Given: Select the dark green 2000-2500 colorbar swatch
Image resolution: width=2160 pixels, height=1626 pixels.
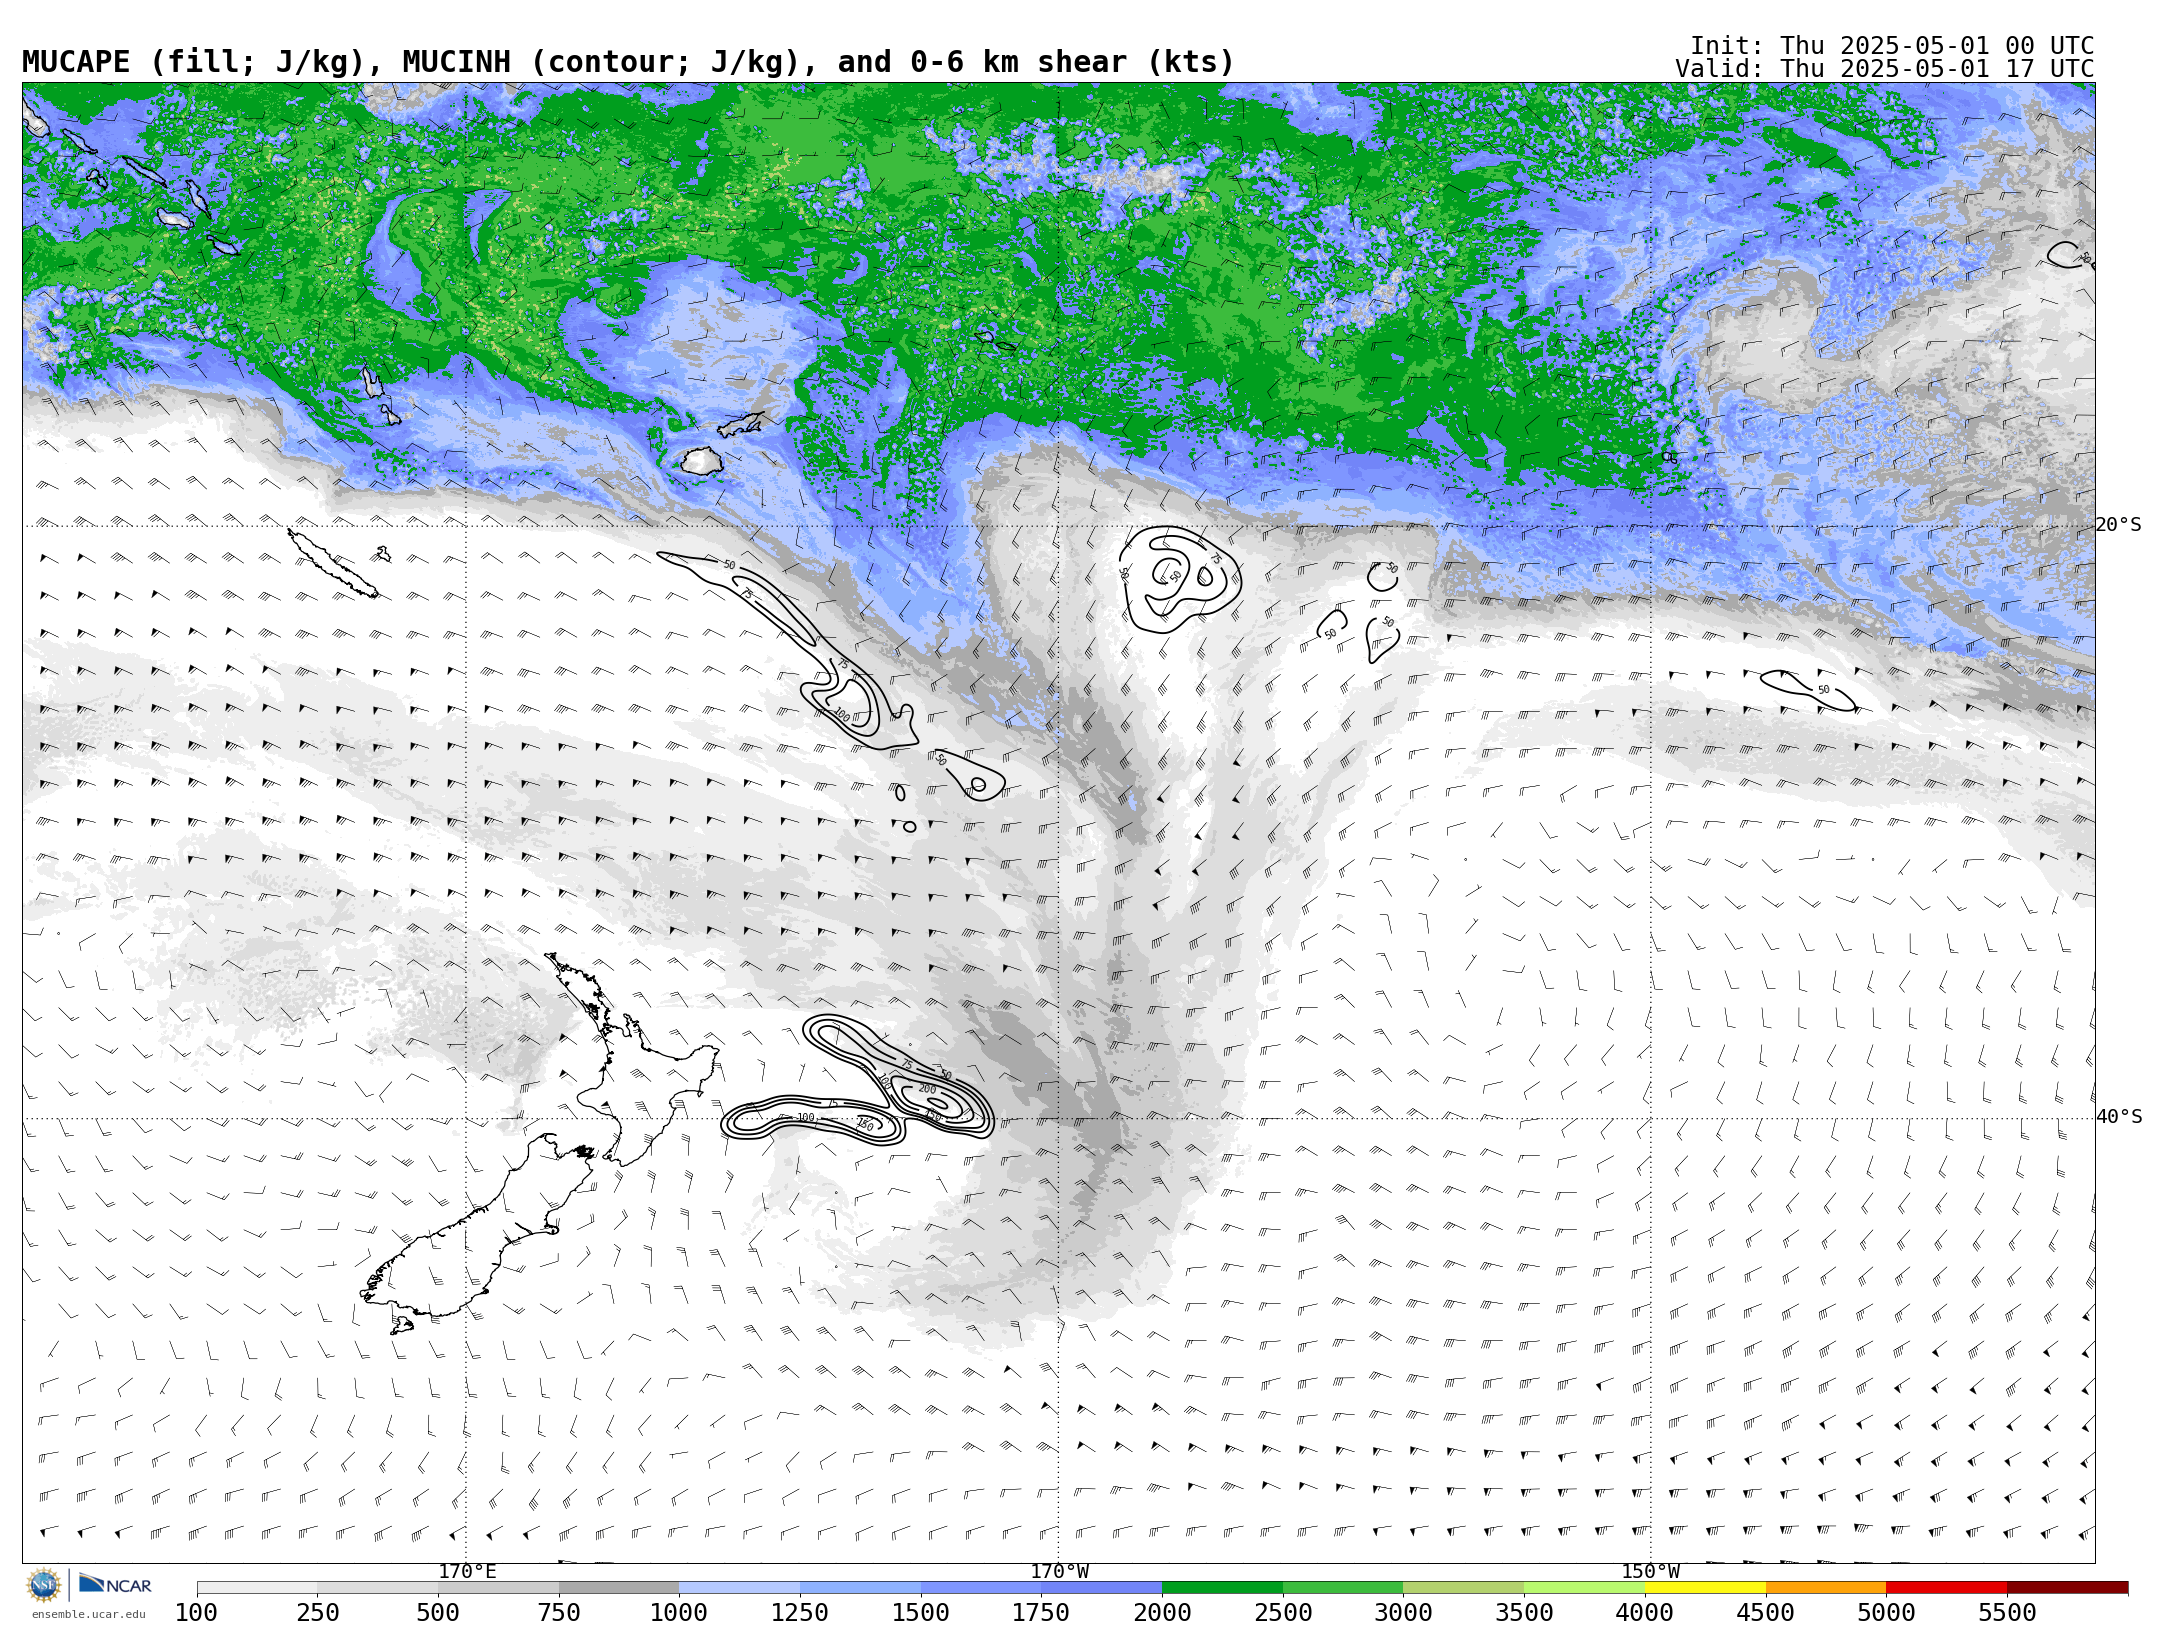Looking at the screenshot, I should 1222,1588.
